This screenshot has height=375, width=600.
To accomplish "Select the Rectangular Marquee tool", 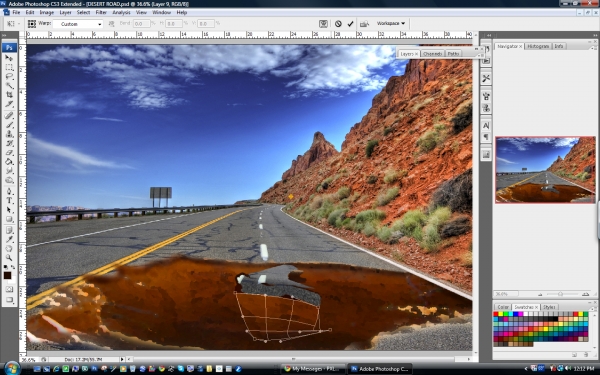I will tap(9, 67).
